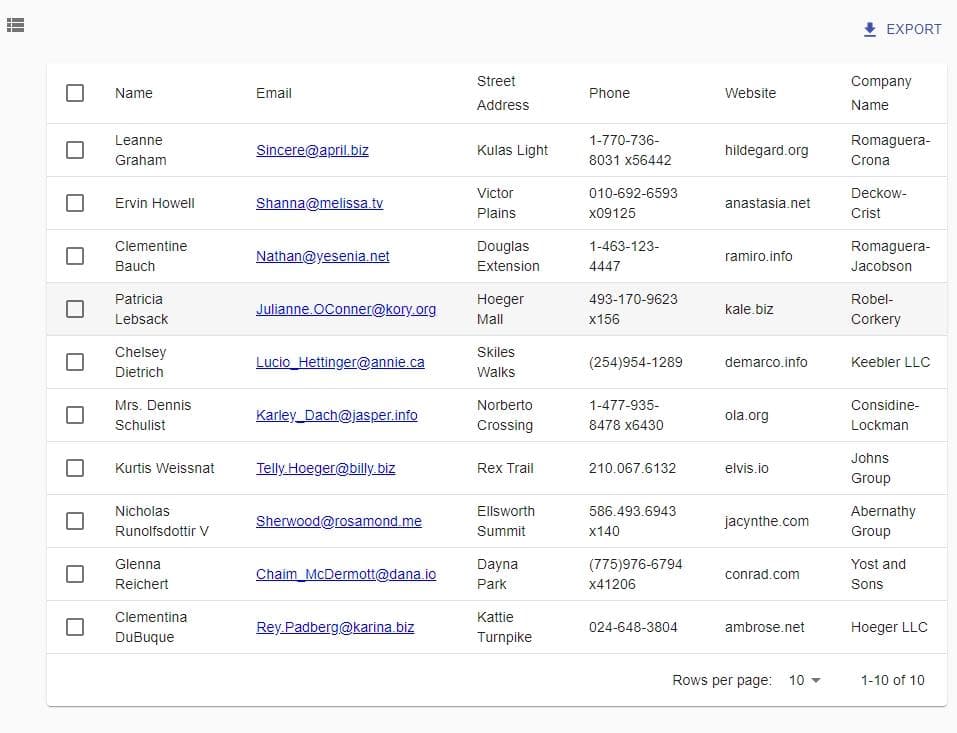
Task: Click the Export download icon
Action: click(869, 30)
